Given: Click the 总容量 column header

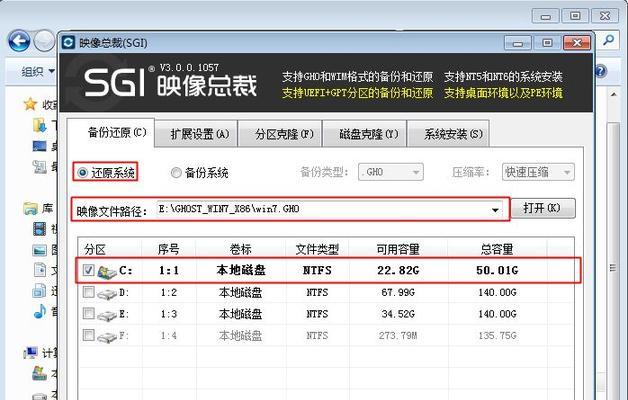Looking at the screenshot, I should coord(497,249).
